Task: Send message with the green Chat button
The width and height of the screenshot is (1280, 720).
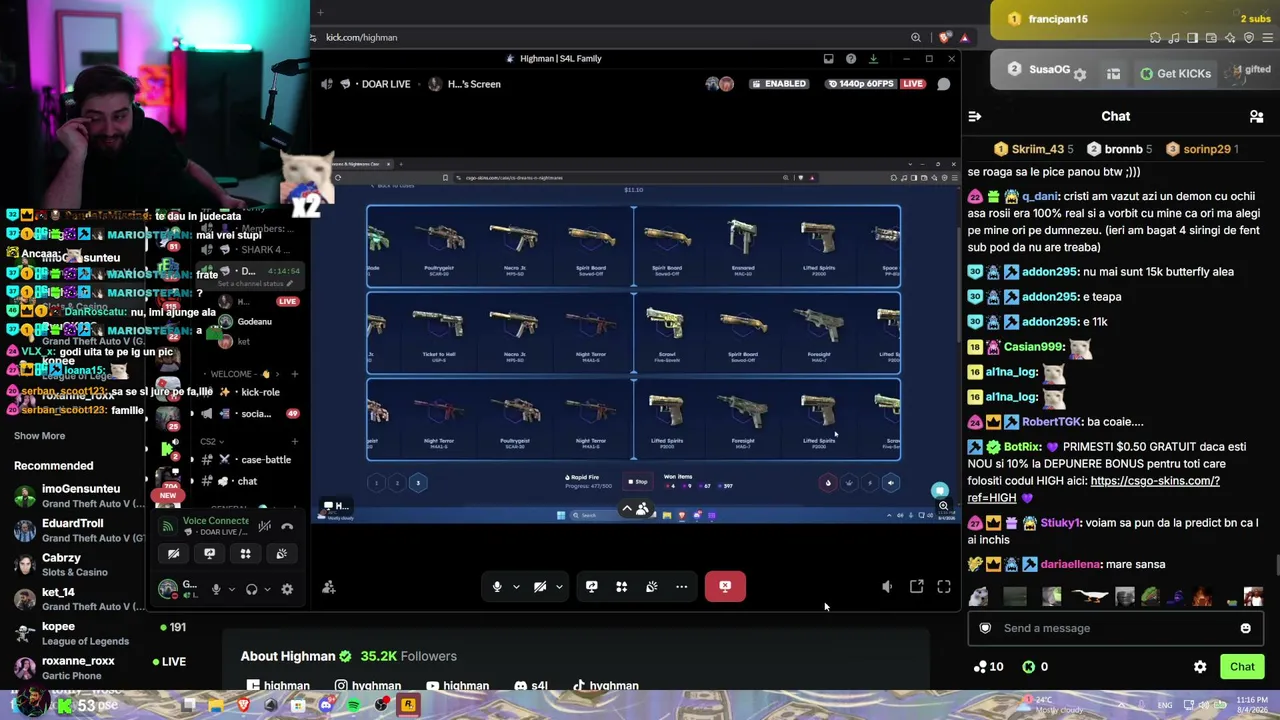Action: tap(1242, 667)
